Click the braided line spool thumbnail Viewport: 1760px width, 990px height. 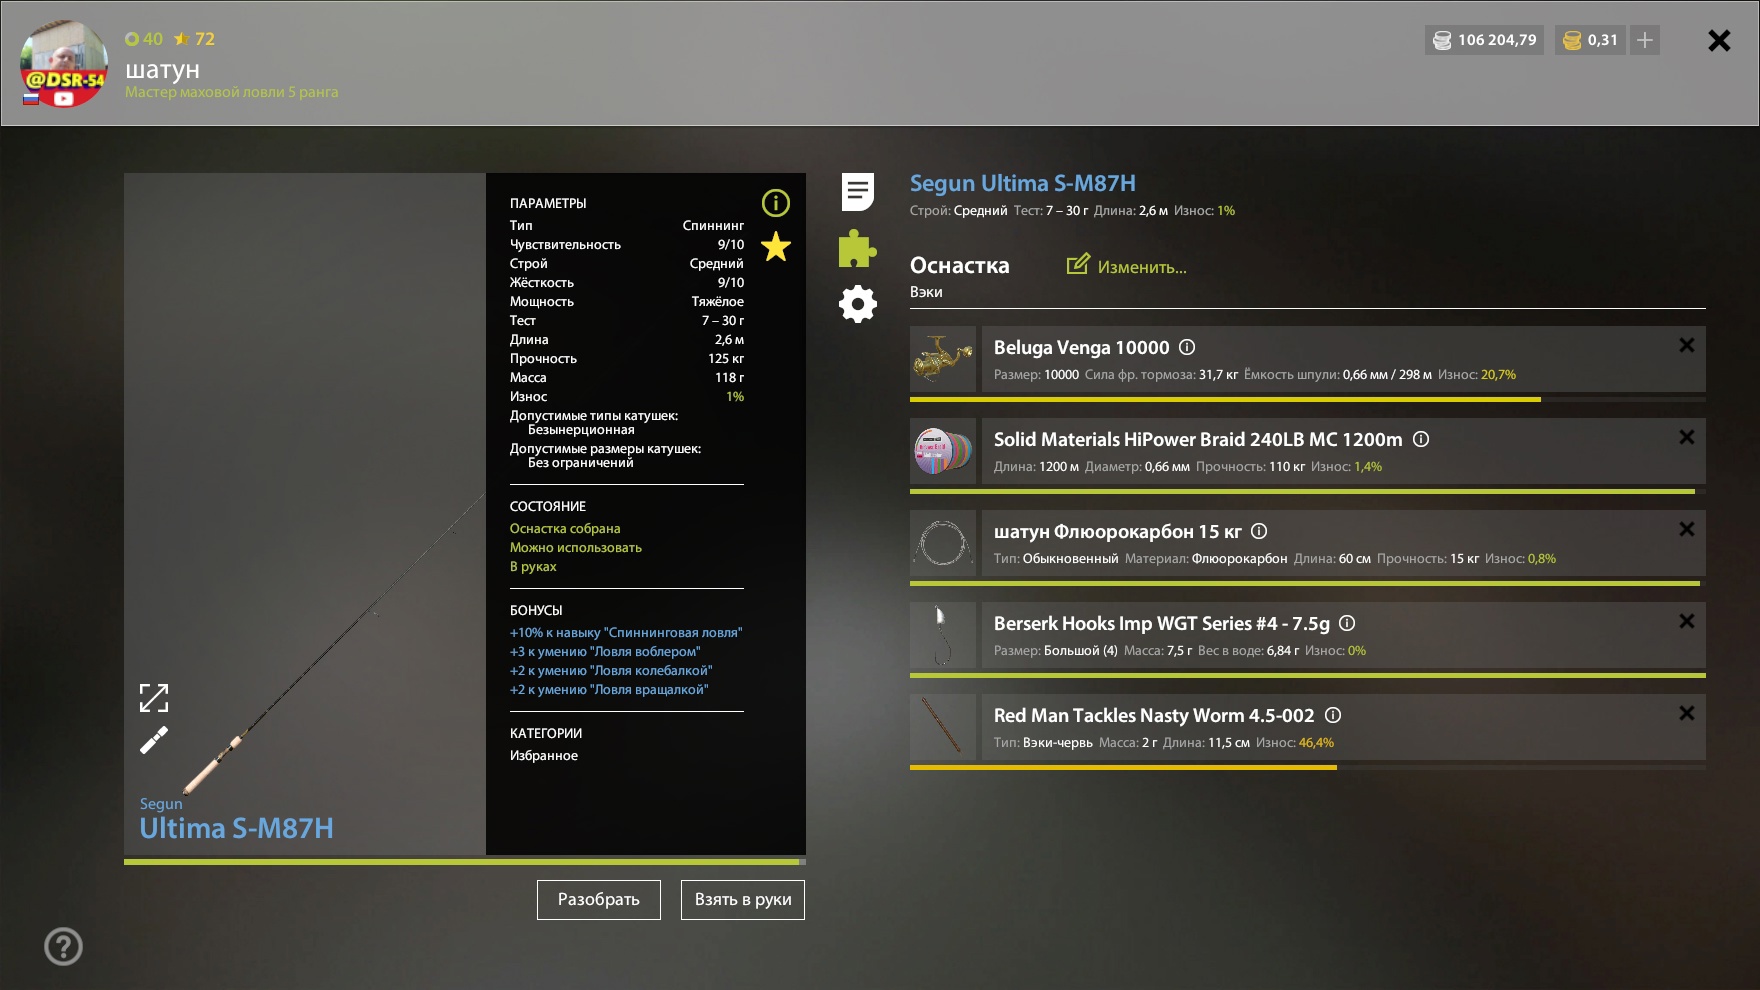pyautogui.click(x=943, y=451)
